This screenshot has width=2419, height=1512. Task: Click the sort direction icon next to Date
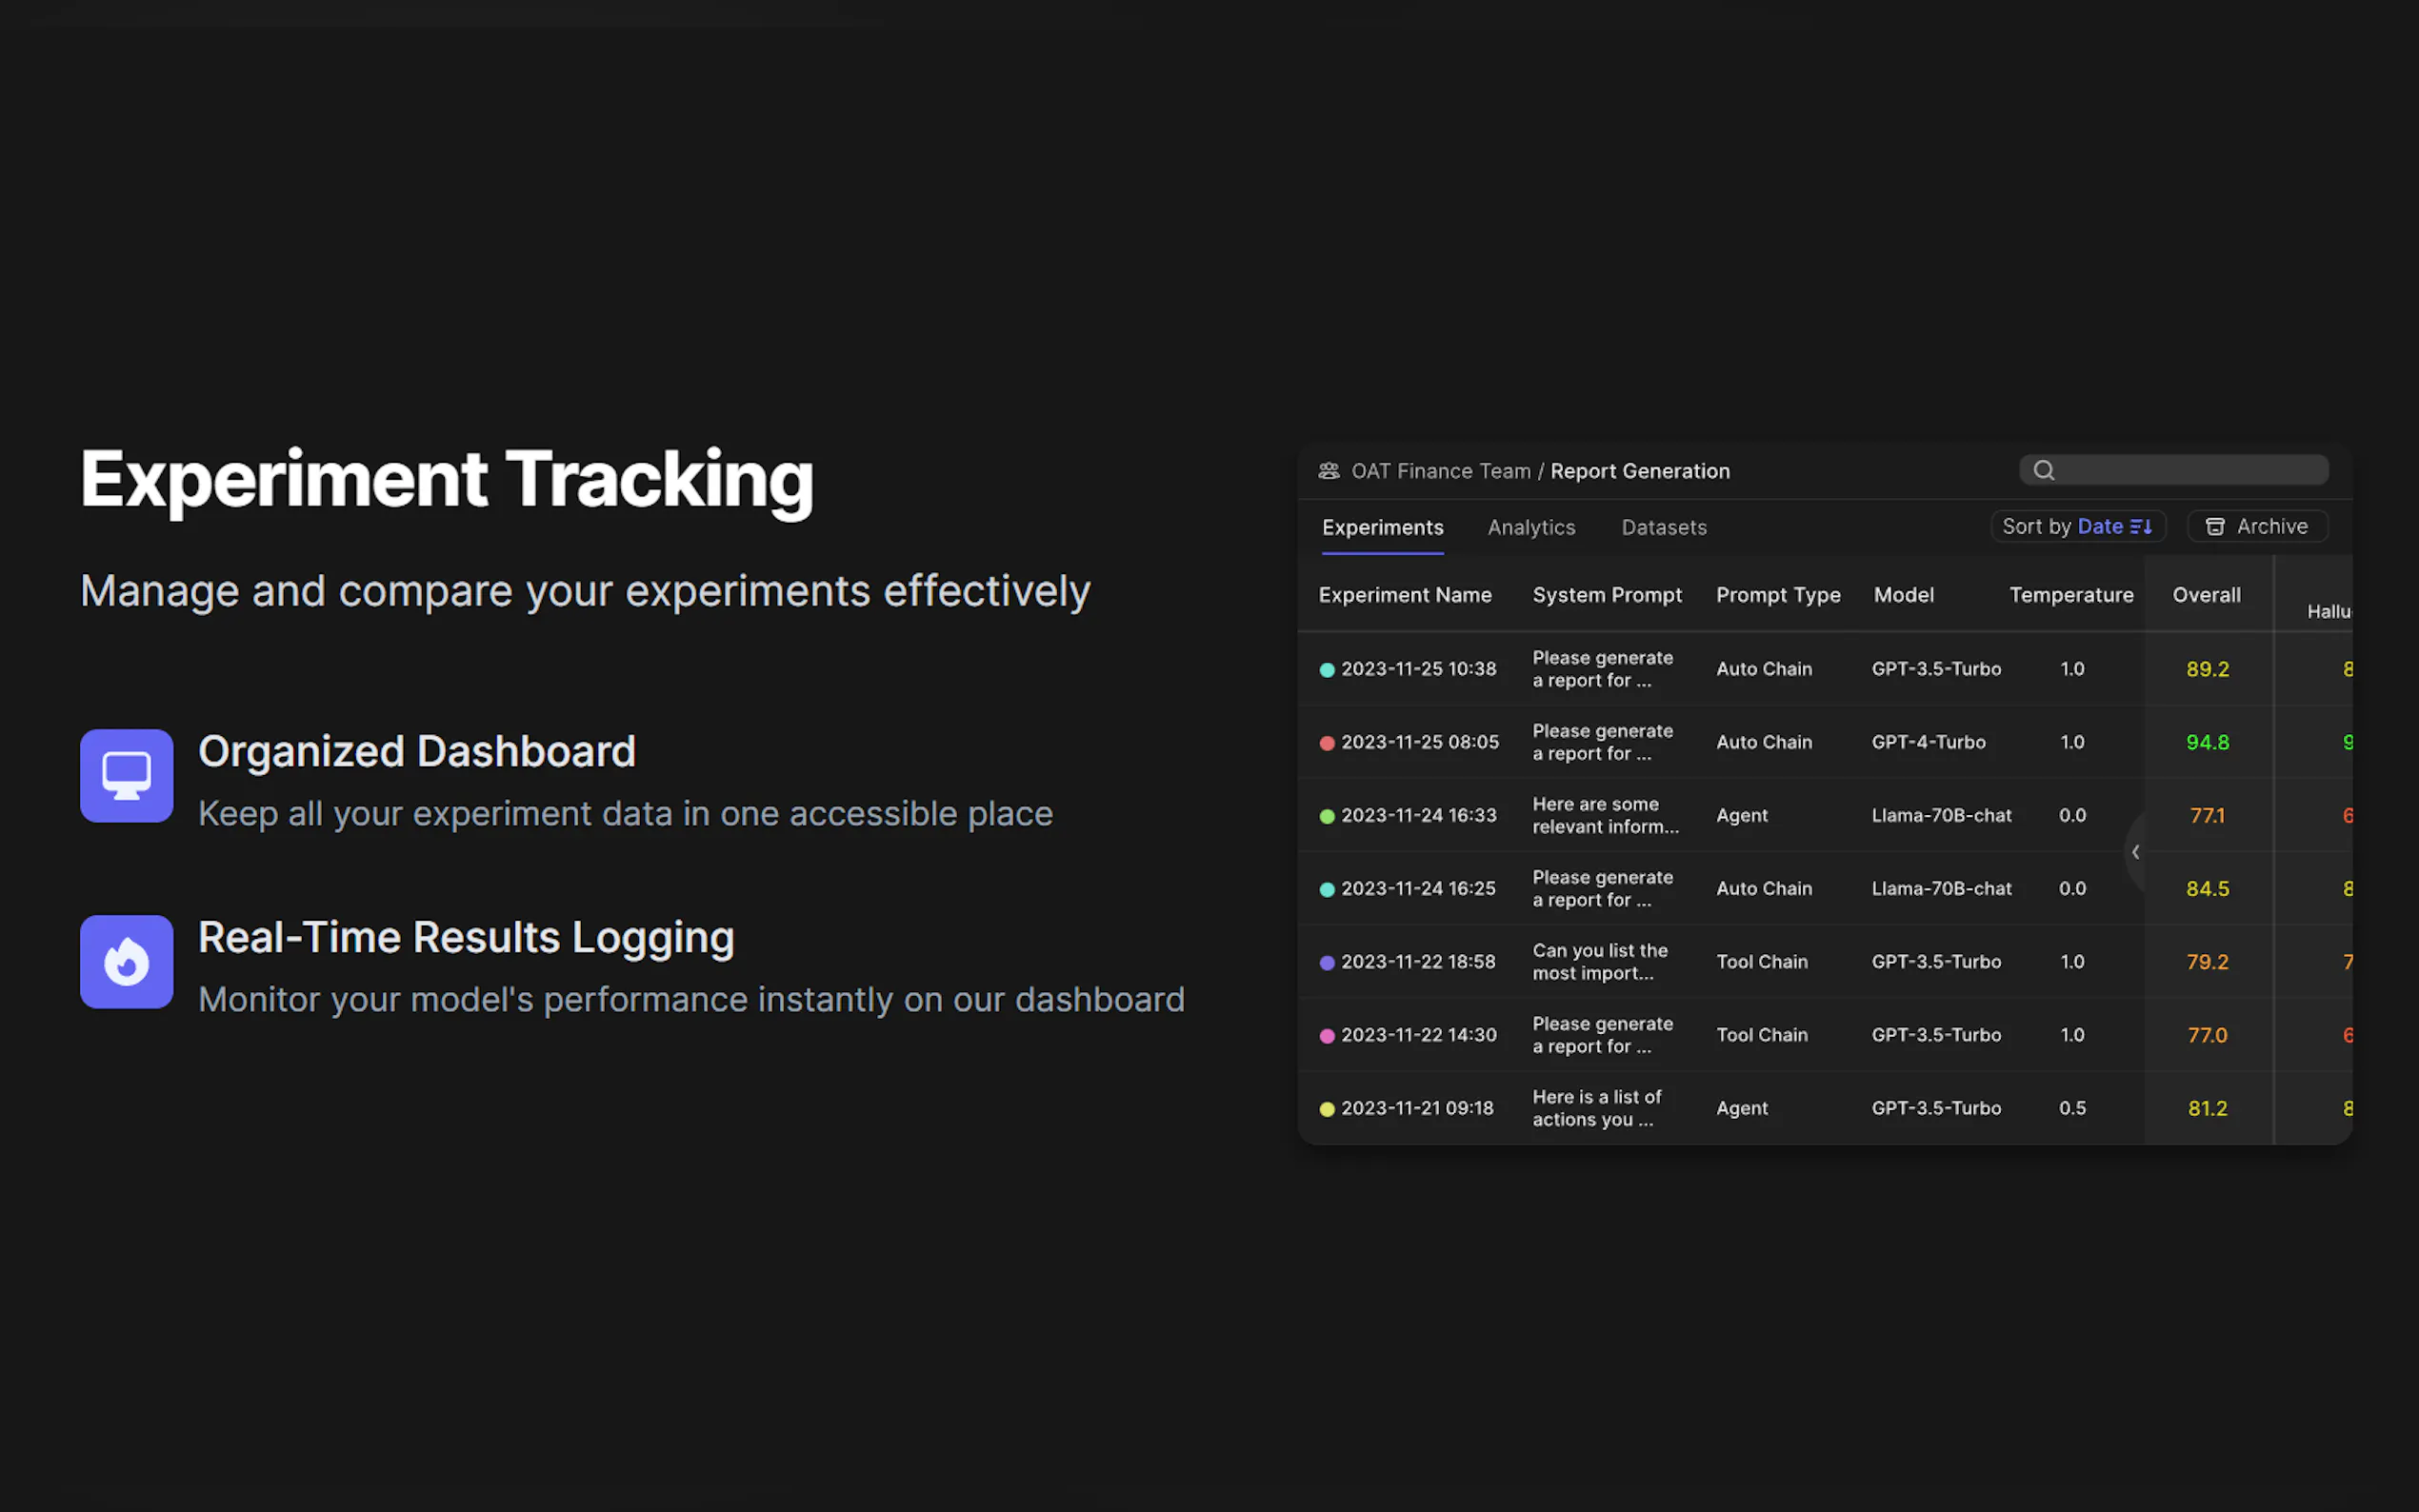2141,527
